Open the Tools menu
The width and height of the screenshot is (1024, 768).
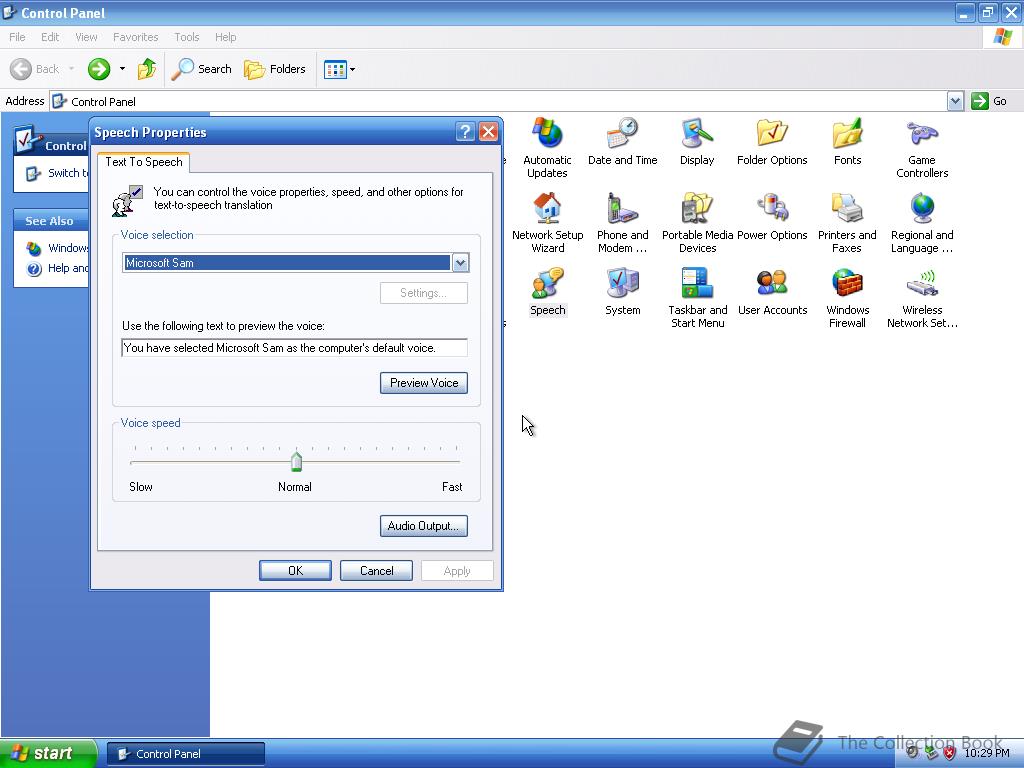pyautogui.click(x=186, y=37)
